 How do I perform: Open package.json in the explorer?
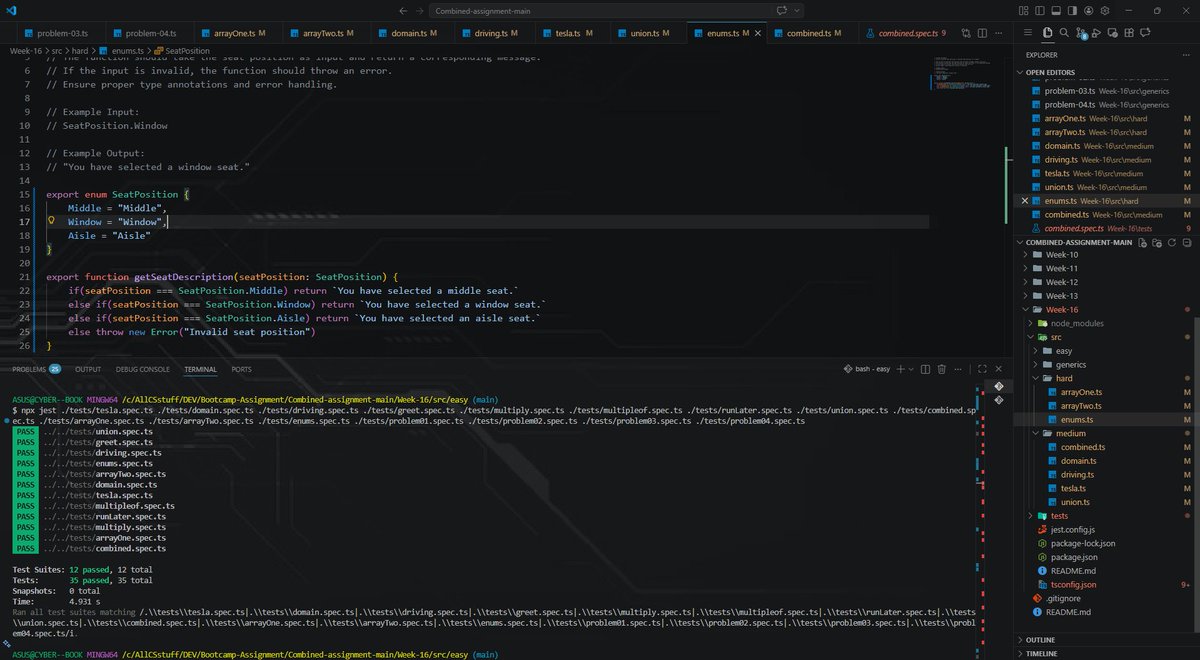pos(1073,557)
